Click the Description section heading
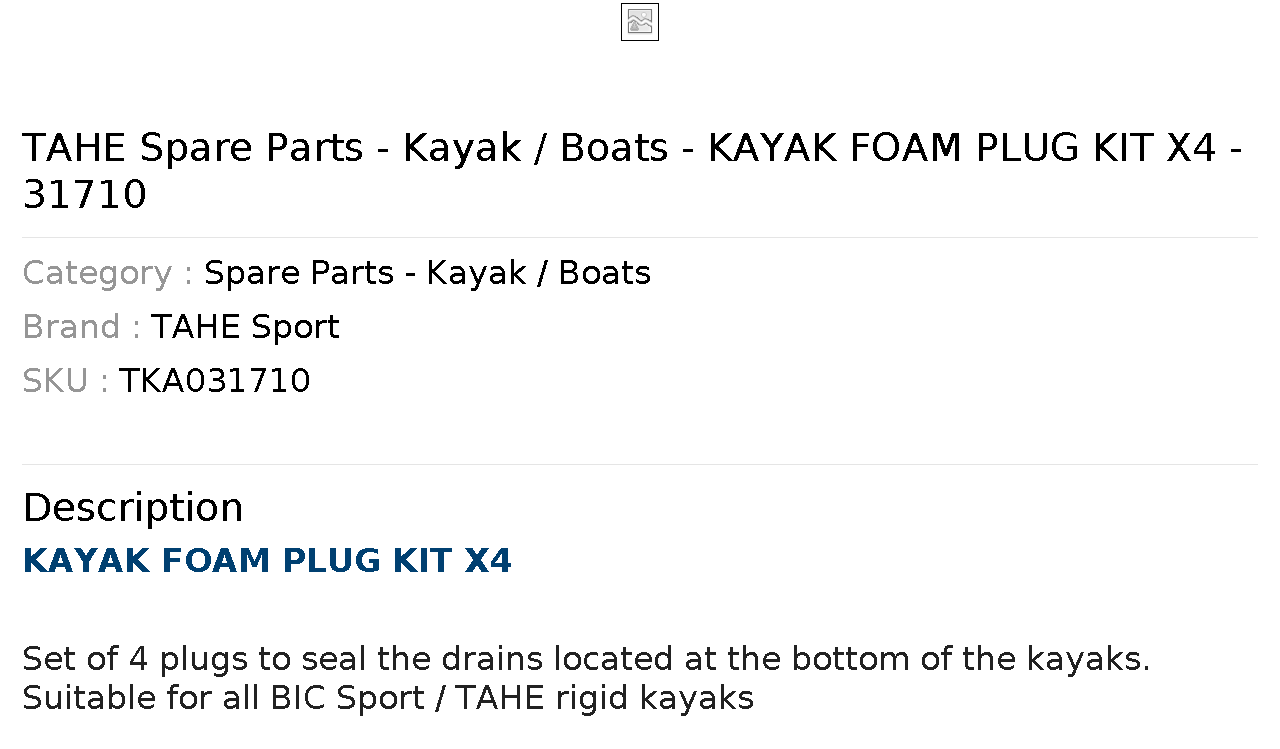Screen dimensions: 1280x749 133,508
